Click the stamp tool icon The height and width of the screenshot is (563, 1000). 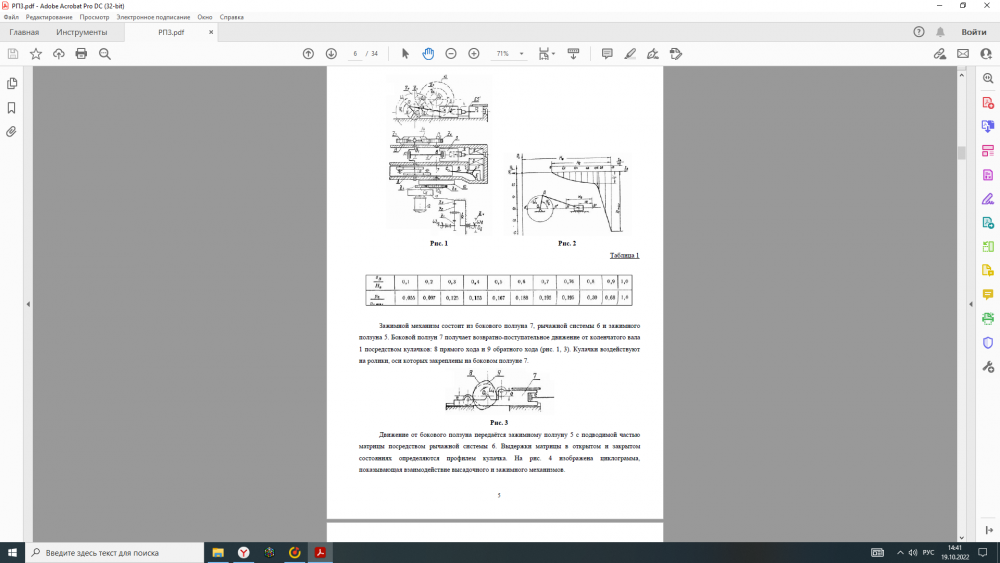(676, 54)
